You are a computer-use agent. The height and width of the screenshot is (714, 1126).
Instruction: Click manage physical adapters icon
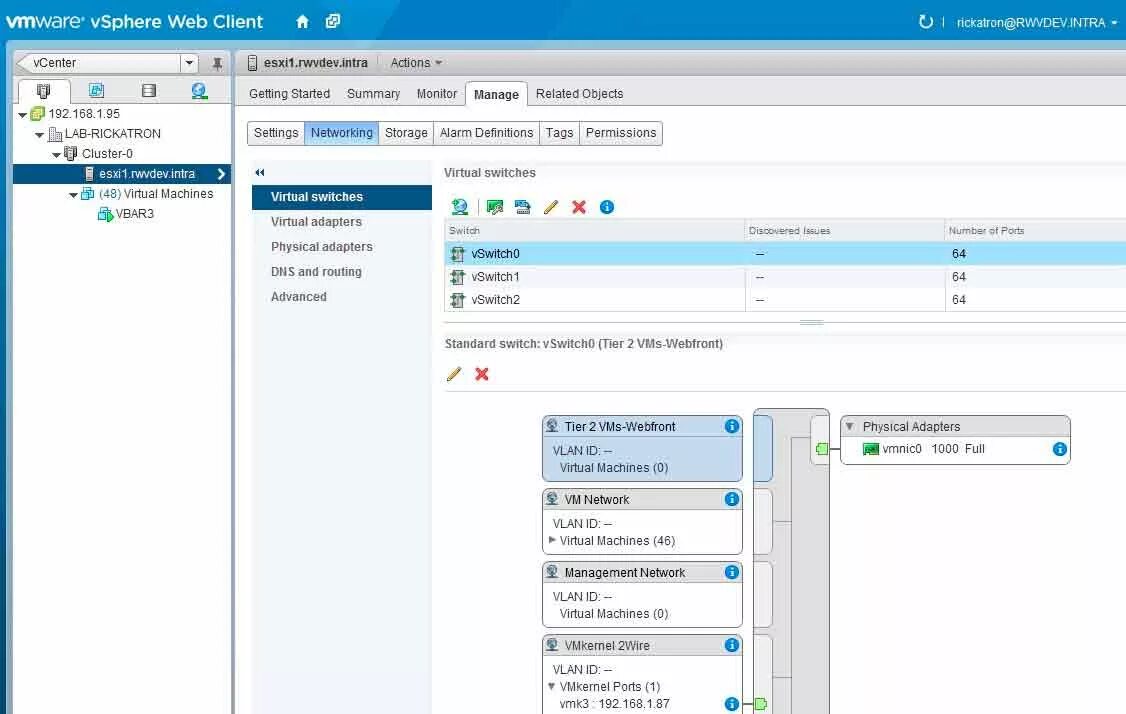click(x=495, y=207)
